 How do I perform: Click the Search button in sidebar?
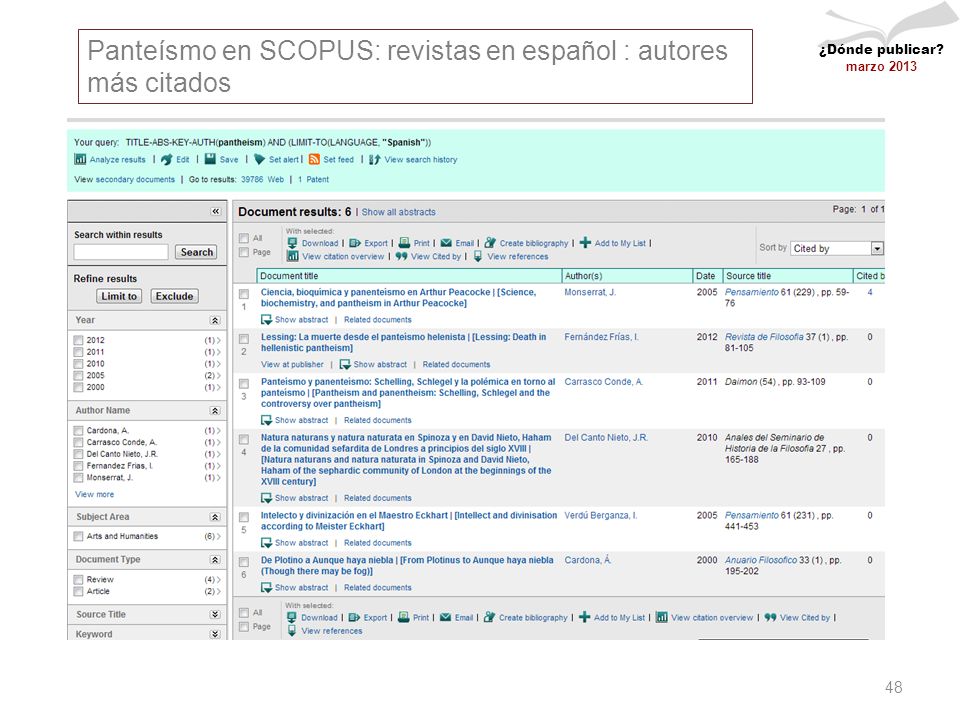197,252
